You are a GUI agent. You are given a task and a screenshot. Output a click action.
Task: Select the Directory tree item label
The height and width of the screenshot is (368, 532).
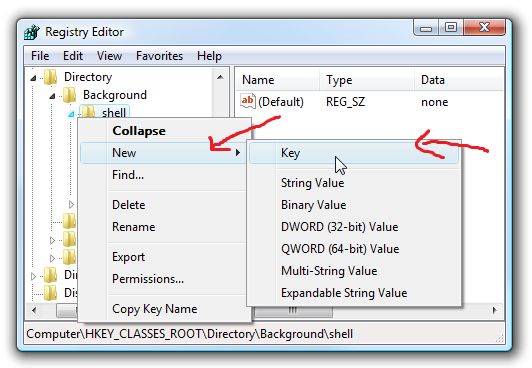(88, 77)
